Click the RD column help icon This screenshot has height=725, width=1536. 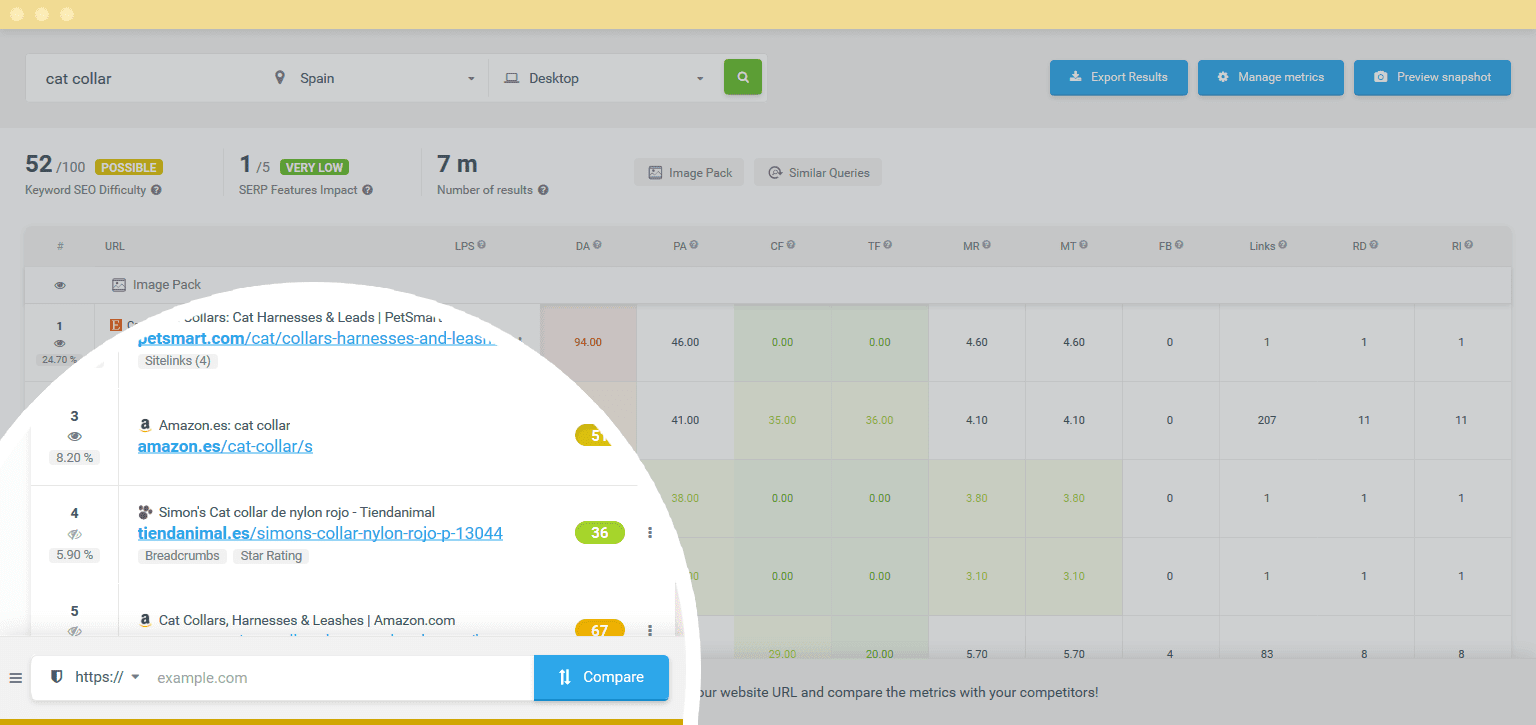1374,245
